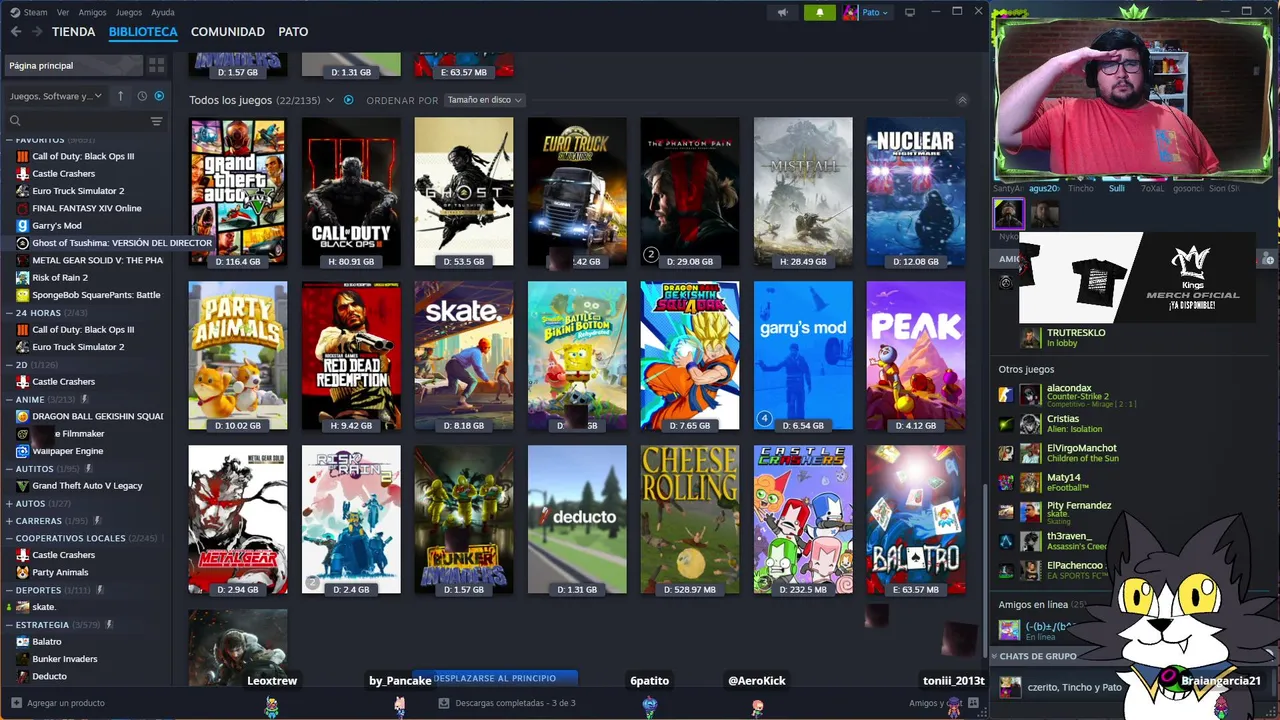The width and height of the screenshot is (1280, 720).
Task: Open Euro Truck Simulator 2 cover
Action: pyautogui.click(x=577, y=192)
